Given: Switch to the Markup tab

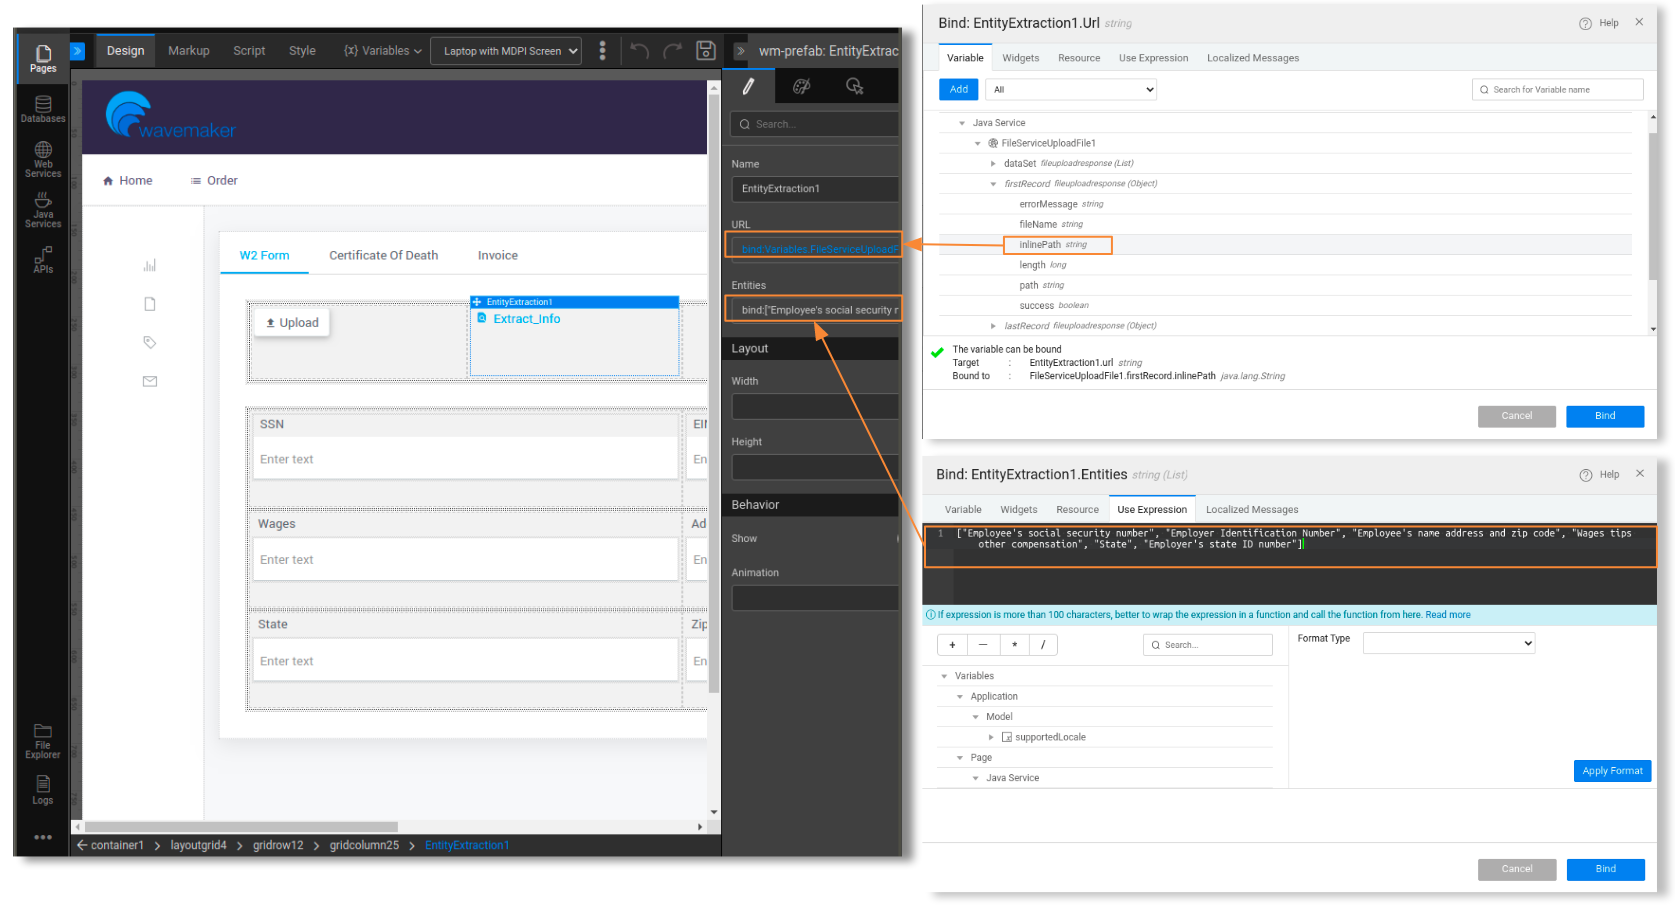Looking at the screenshot, I should [188, 51].
